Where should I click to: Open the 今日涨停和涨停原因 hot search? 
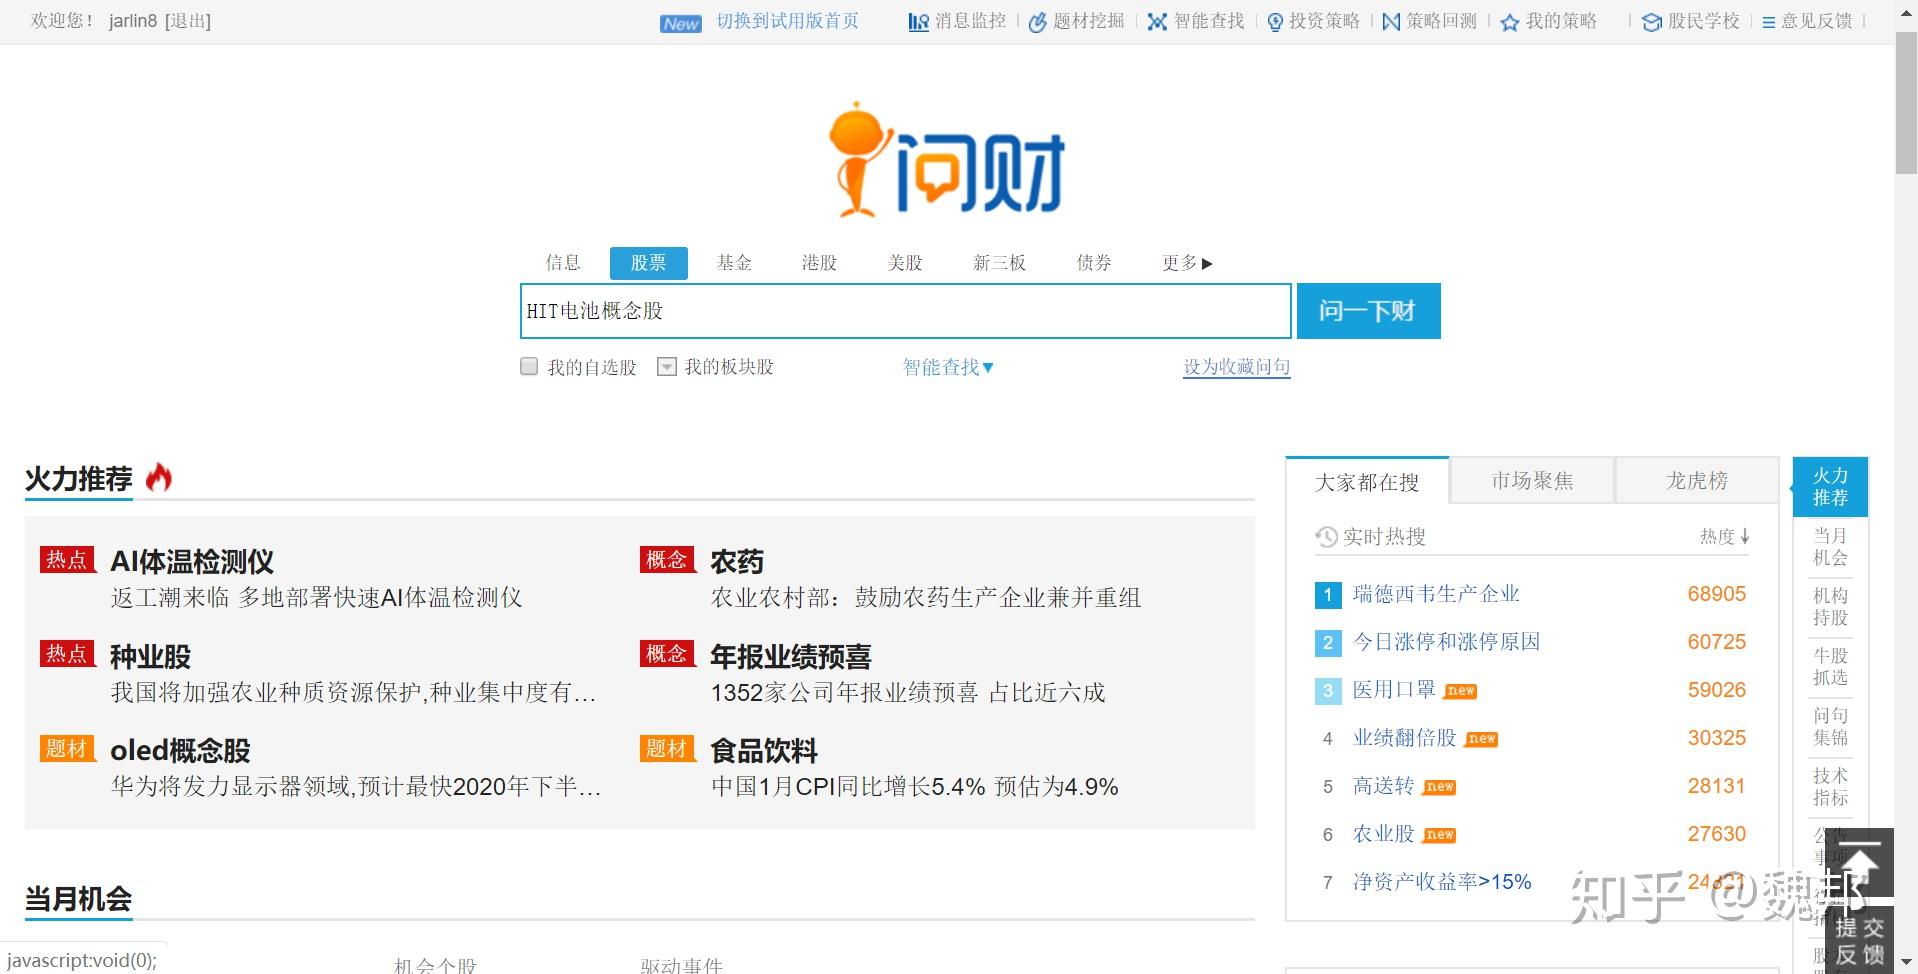pos(1446,642)
